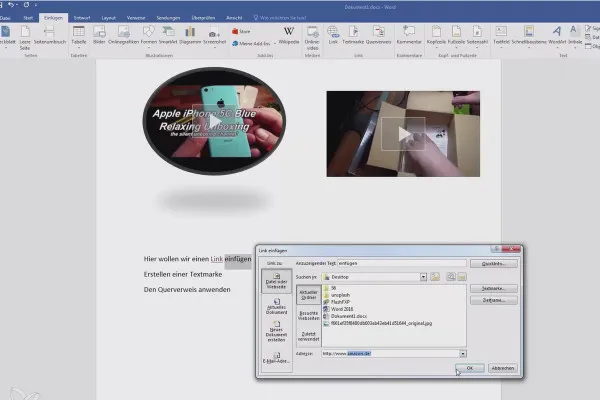Switch to the Verweise ribbon tab
Image resolution: width=600 pixels, height=400 pixels.
136,18
